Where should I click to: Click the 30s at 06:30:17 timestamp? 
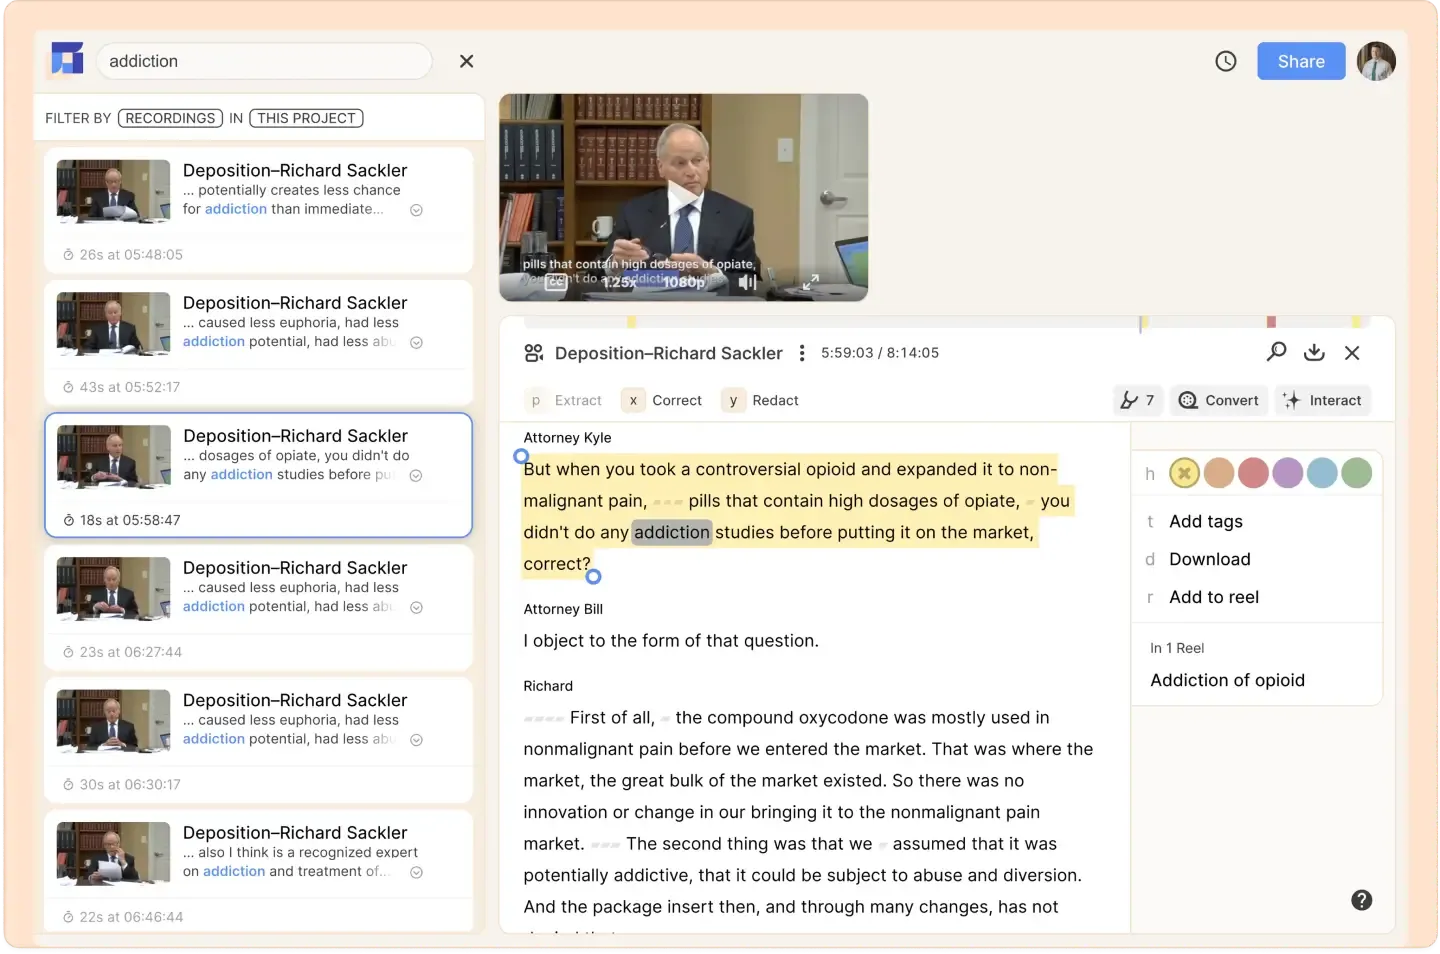130,785
